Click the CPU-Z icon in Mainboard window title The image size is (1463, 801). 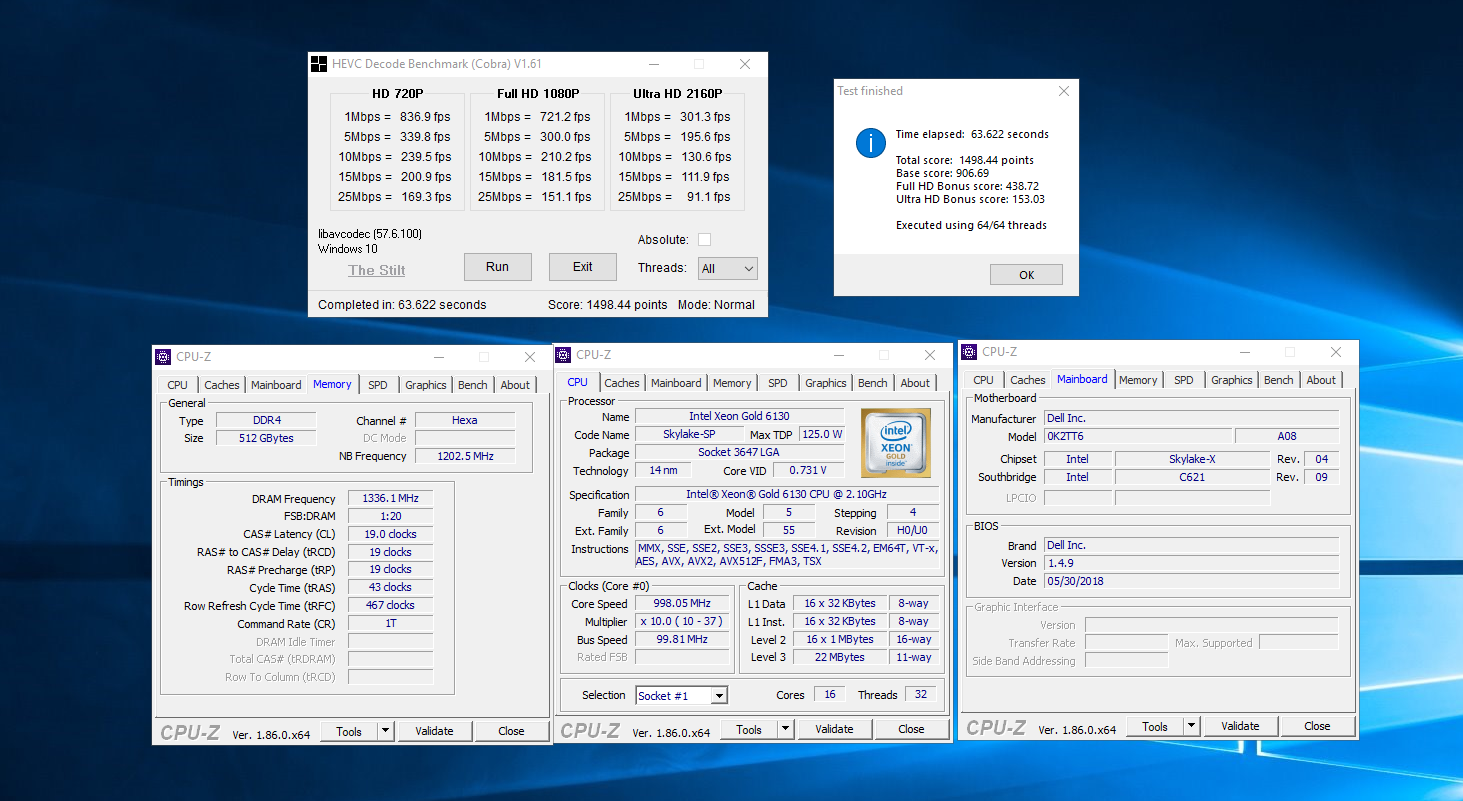pos(969,352)
